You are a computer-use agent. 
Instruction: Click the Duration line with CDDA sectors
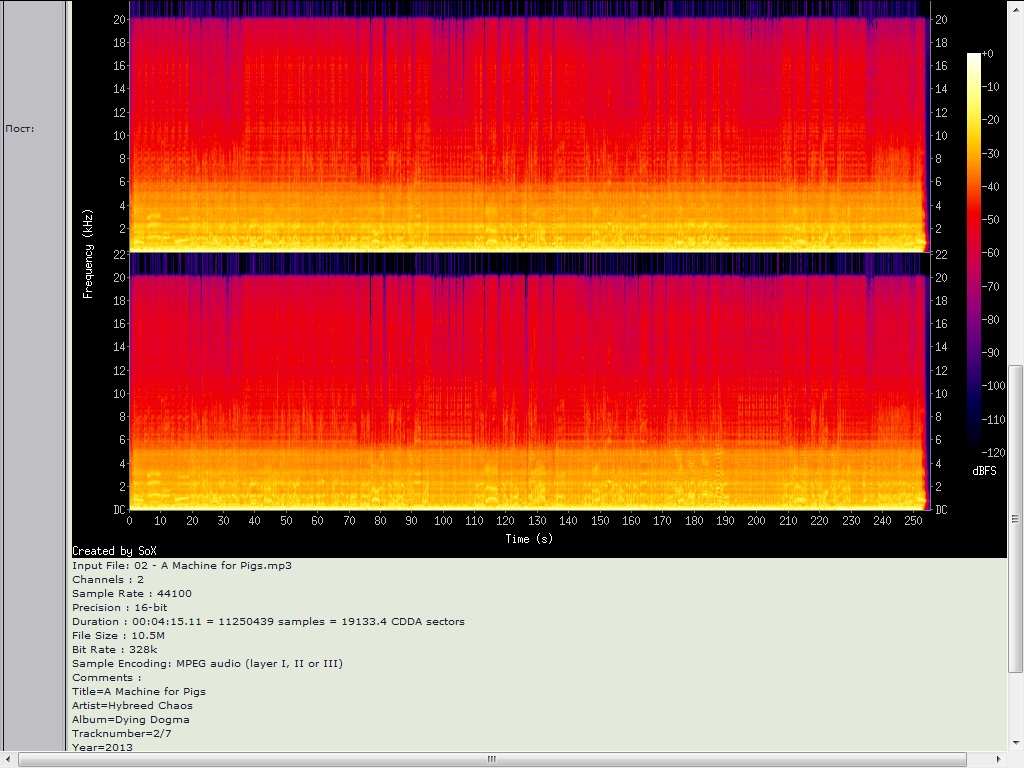coord(267,622)
